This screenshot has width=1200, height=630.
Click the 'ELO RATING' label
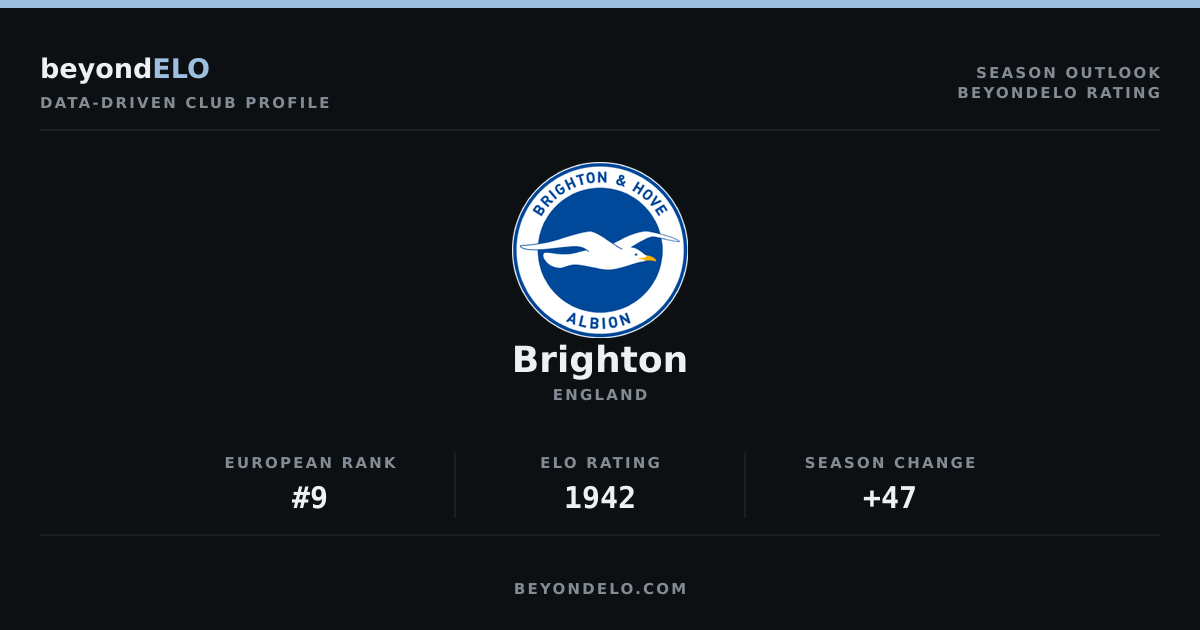601,463
